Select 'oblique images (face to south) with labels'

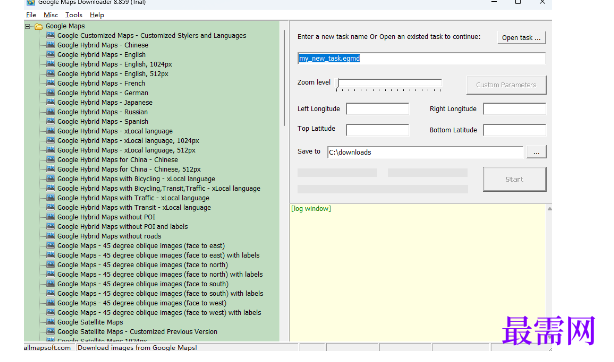(160, 293)
